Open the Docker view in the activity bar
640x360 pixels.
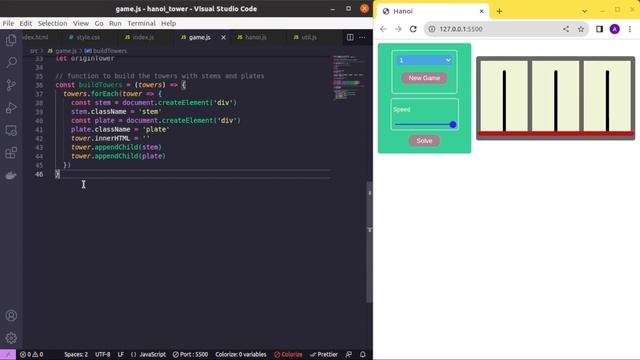[x=11, y=176]
